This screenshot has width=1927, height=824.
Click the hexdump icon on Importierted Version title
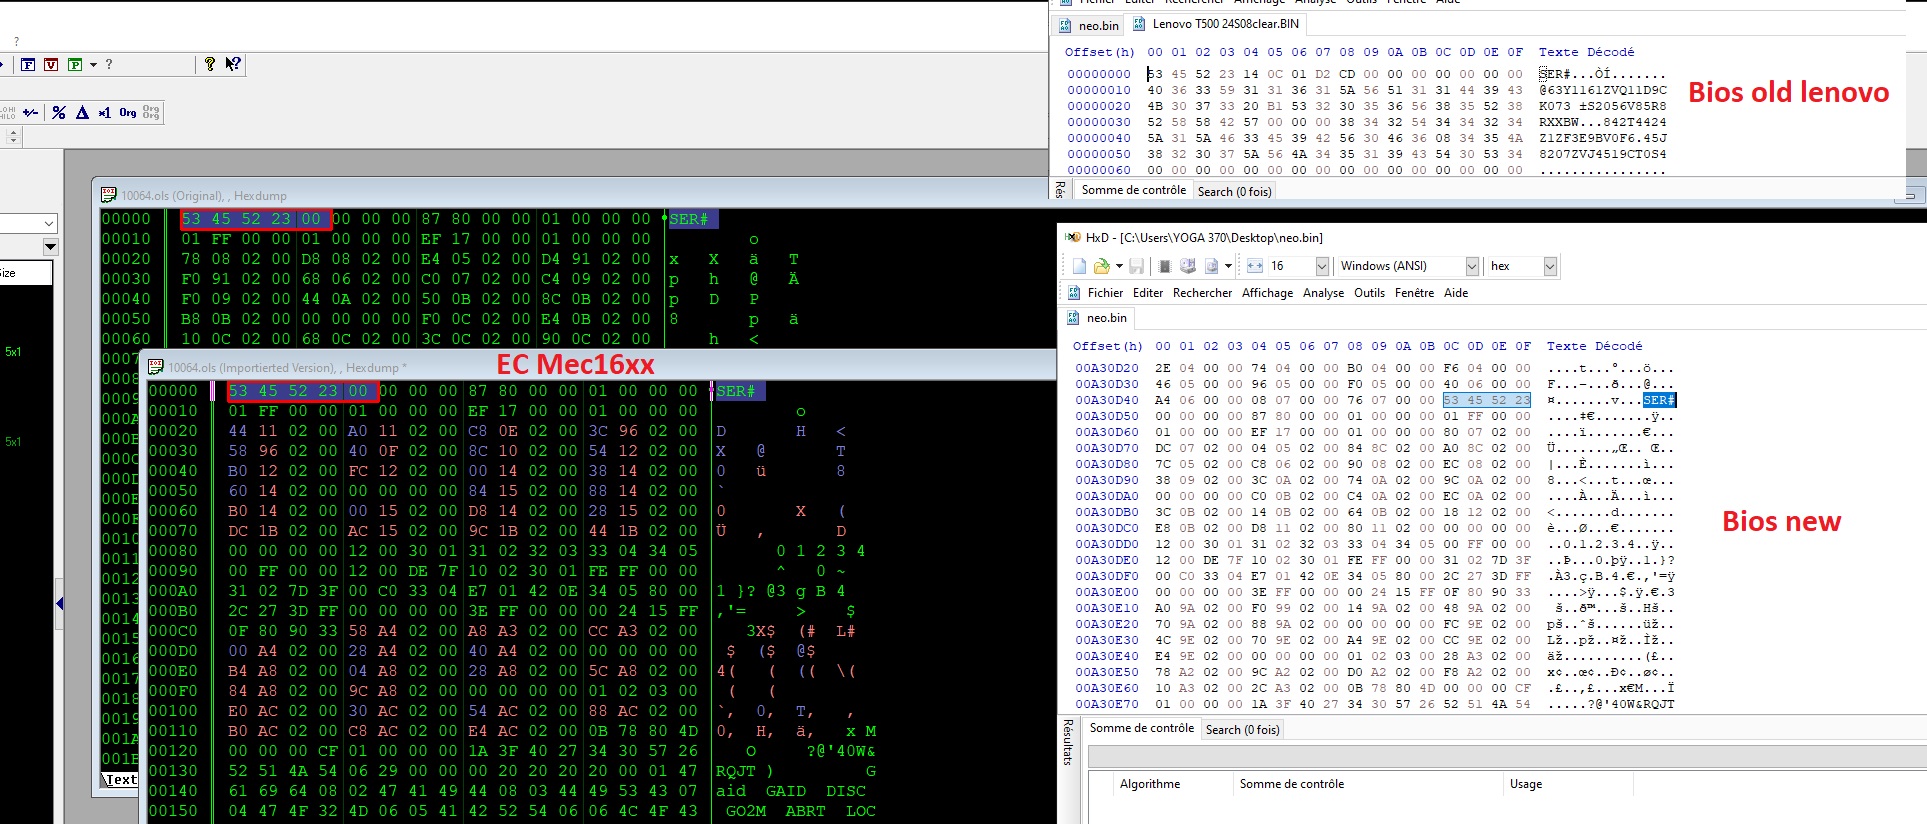156,367
